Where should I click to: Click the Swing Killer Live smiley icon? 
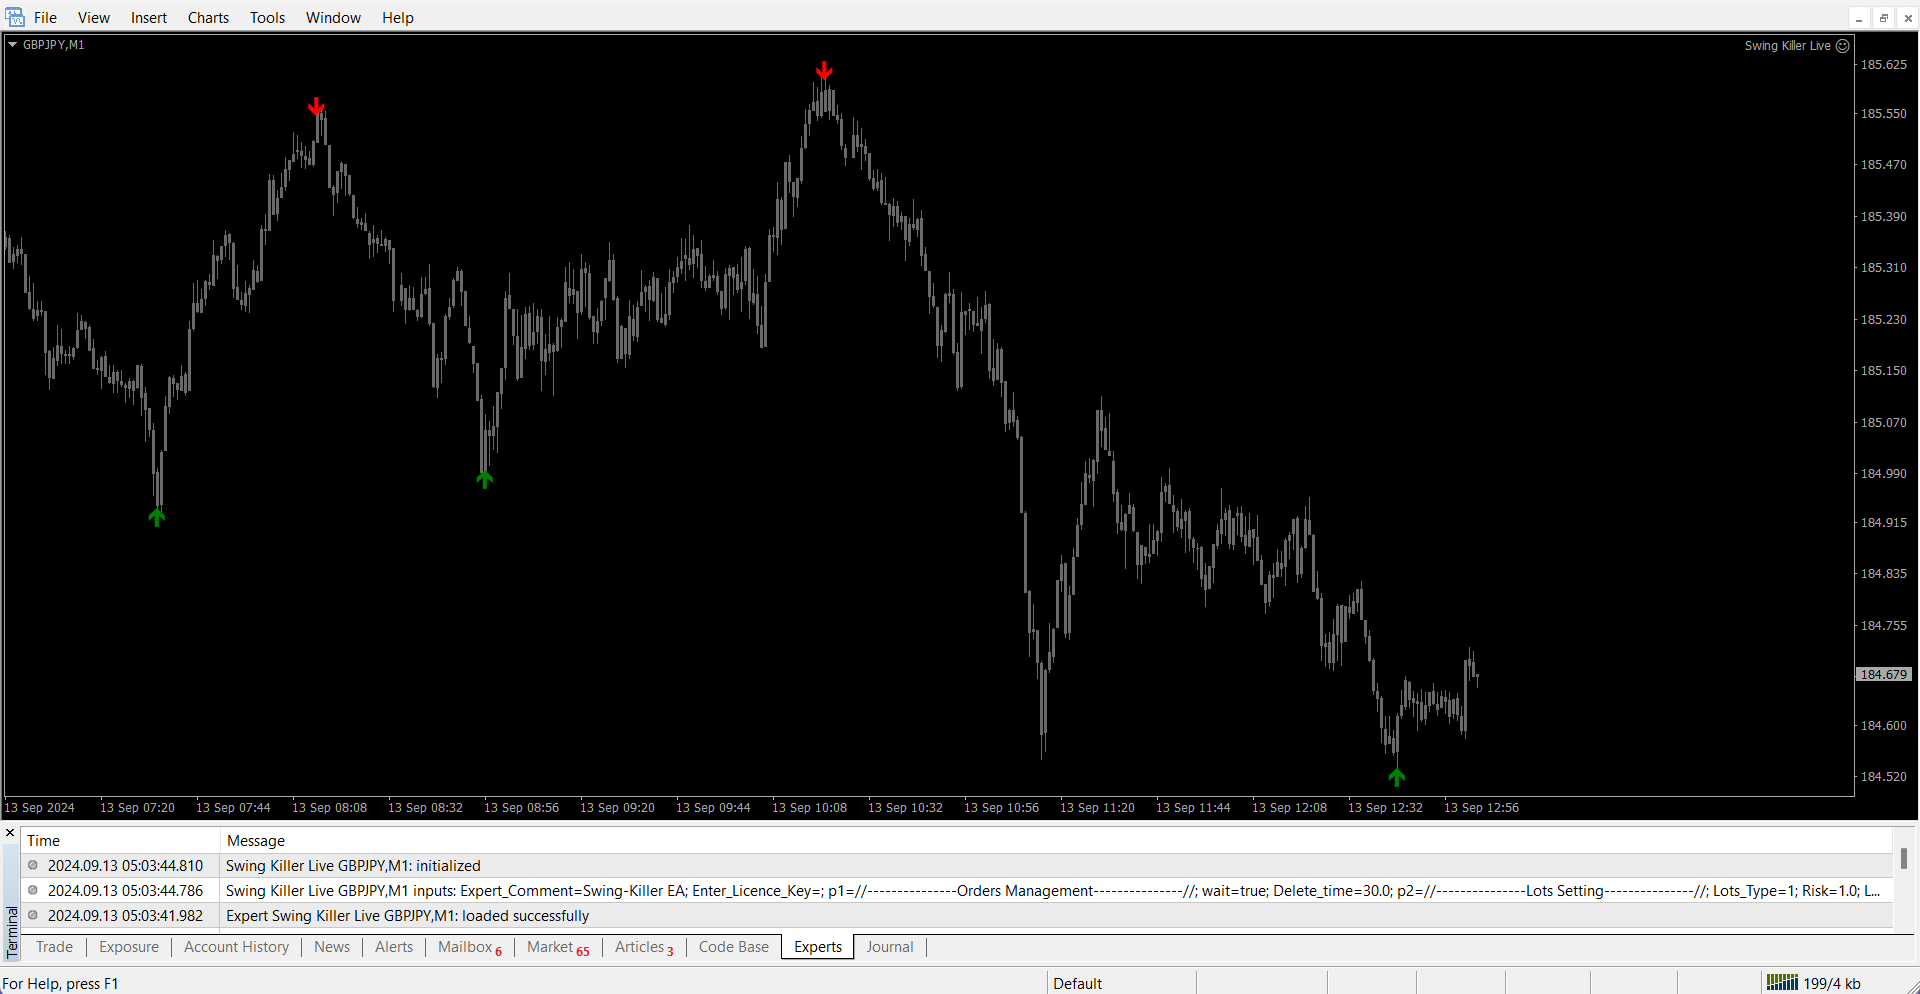pyautogui.click(x=1842, y=46)
